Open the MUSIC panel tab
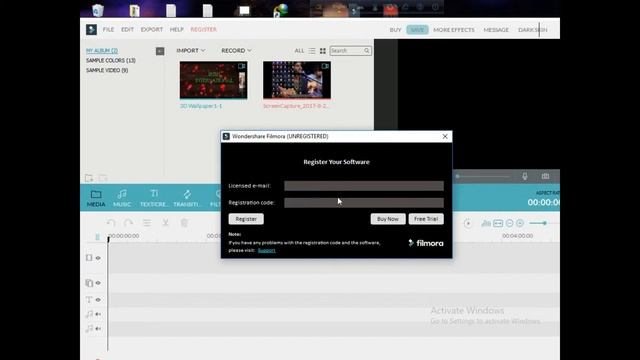The width and height of the screenshot is (640, 360). coord(122,198)
